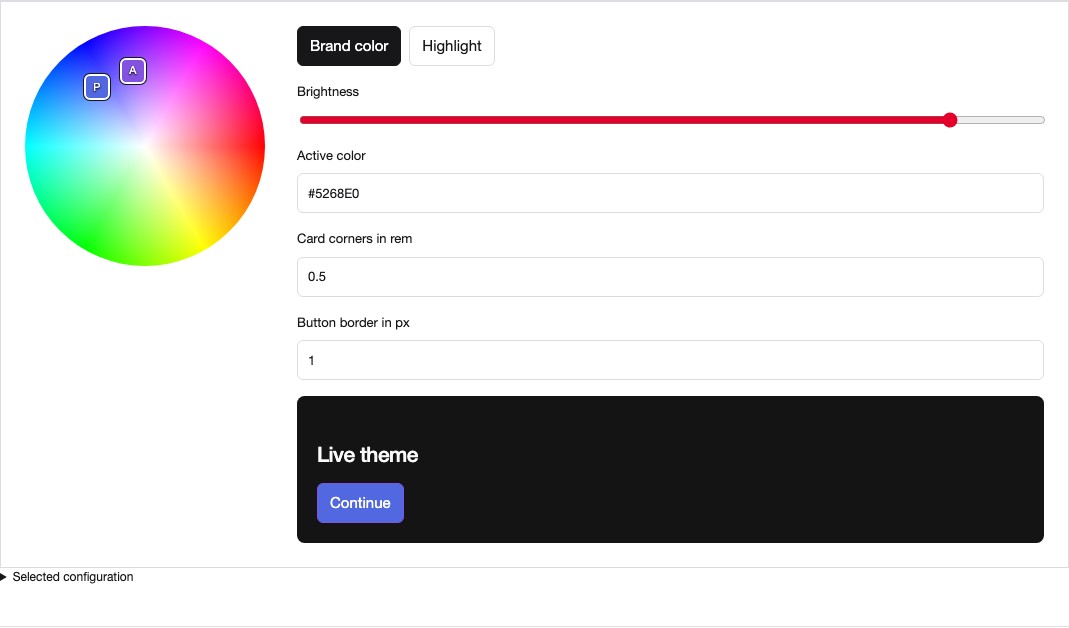1069x628 pixels.
Task: Switch to the Highlight tab
Action: click(x=451, y=46)
